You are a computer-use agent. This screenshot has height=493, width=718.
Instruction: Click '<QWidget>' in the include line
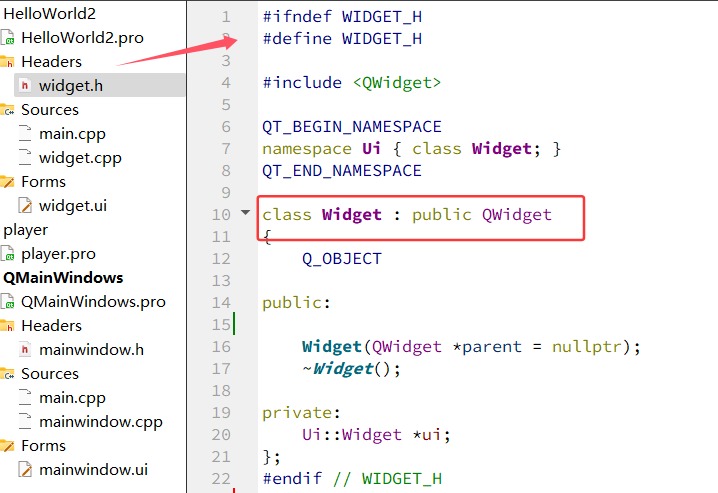[397, 83]
